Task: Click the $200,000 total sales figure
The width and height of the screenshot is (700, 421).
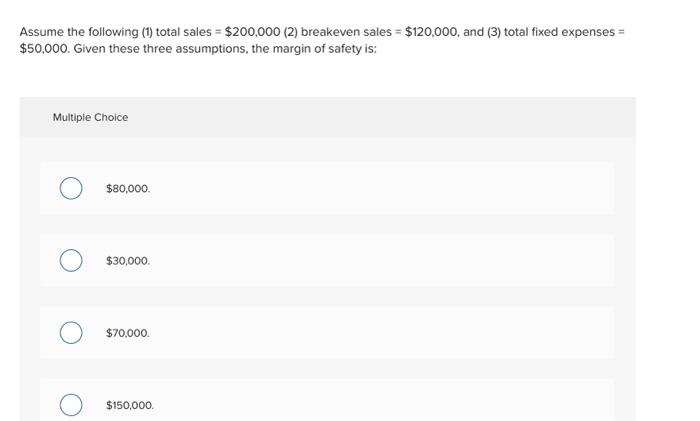Action: (x=252, y=32)
